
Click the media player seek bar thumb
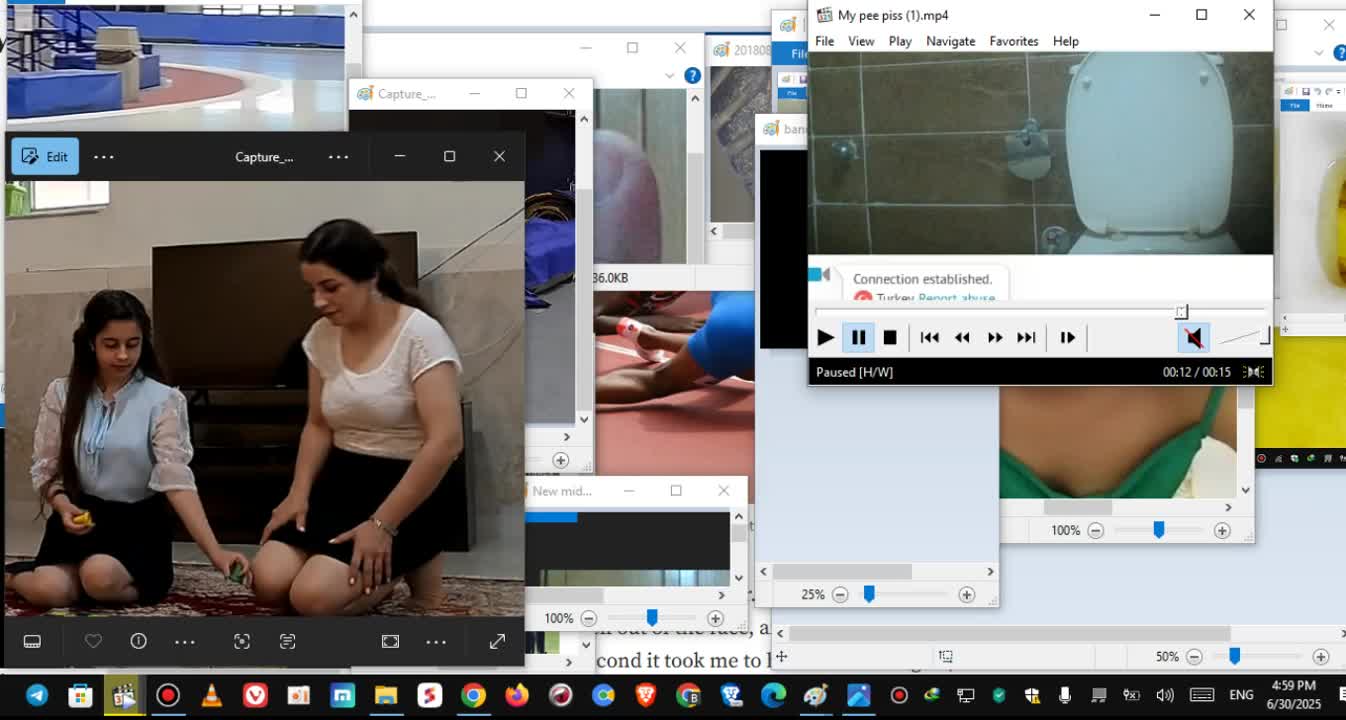pos(1181,312)
